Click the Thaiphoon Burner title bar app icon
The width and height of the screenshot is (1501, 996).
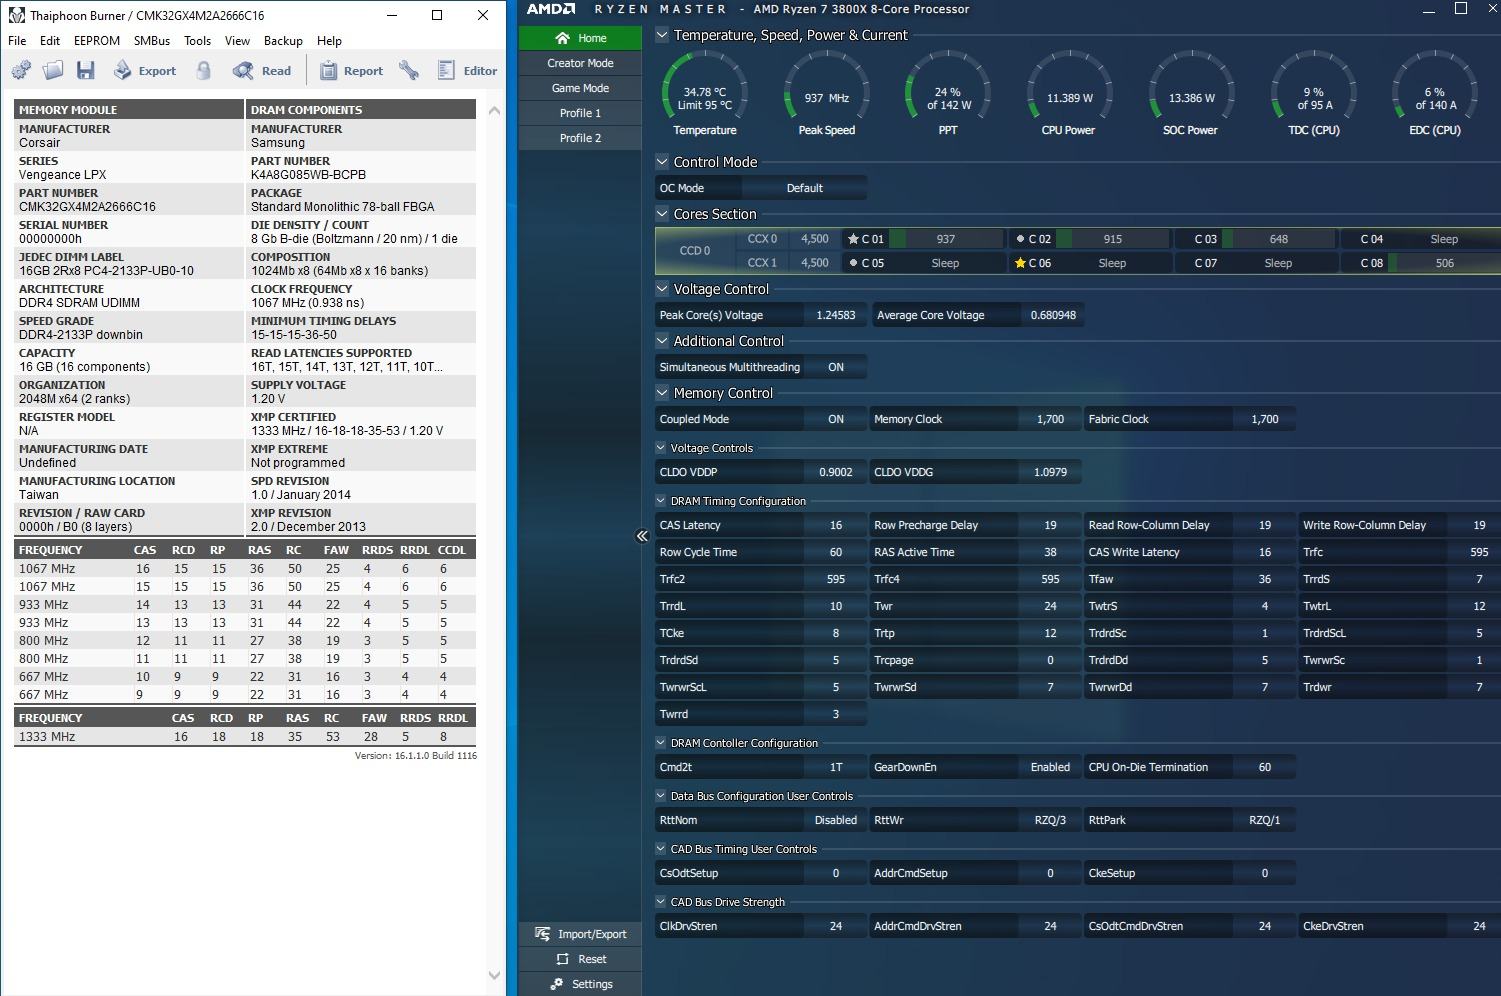[16, 15]
